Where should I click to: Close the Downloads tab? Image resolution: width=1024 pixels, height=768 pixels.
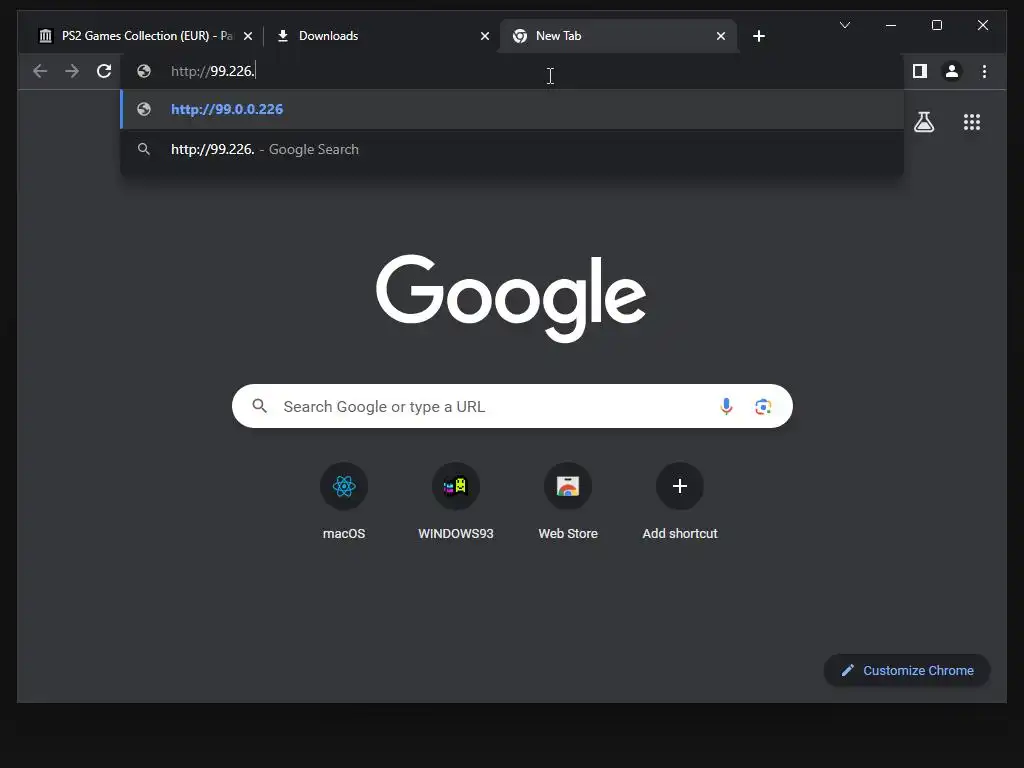(485, 36)
